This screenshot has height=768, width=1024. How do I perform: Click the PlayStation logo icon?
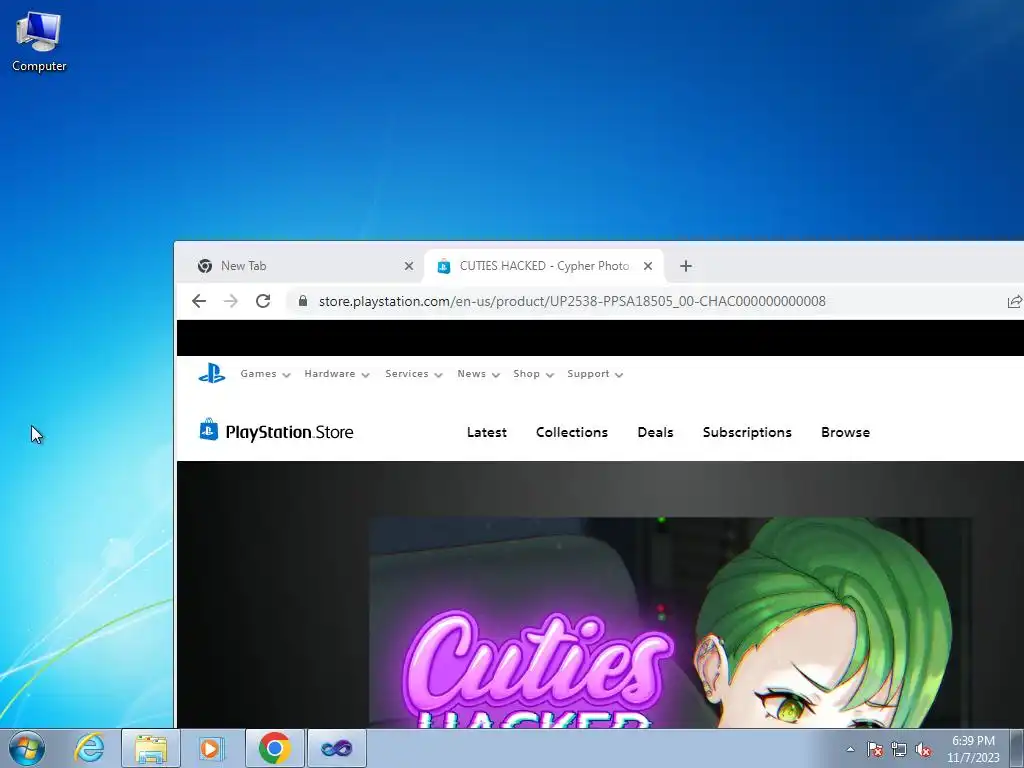coord(212,374)
